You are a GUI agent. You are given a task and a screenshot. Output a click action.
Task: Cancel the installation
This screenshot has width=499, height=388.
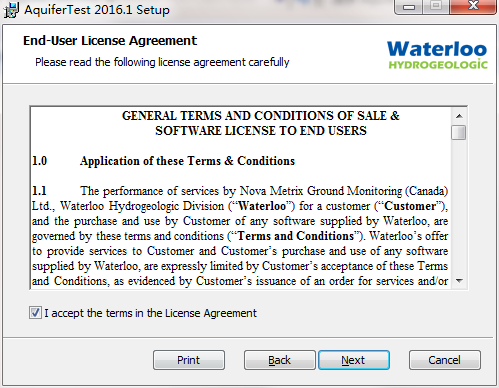point(445,360)
